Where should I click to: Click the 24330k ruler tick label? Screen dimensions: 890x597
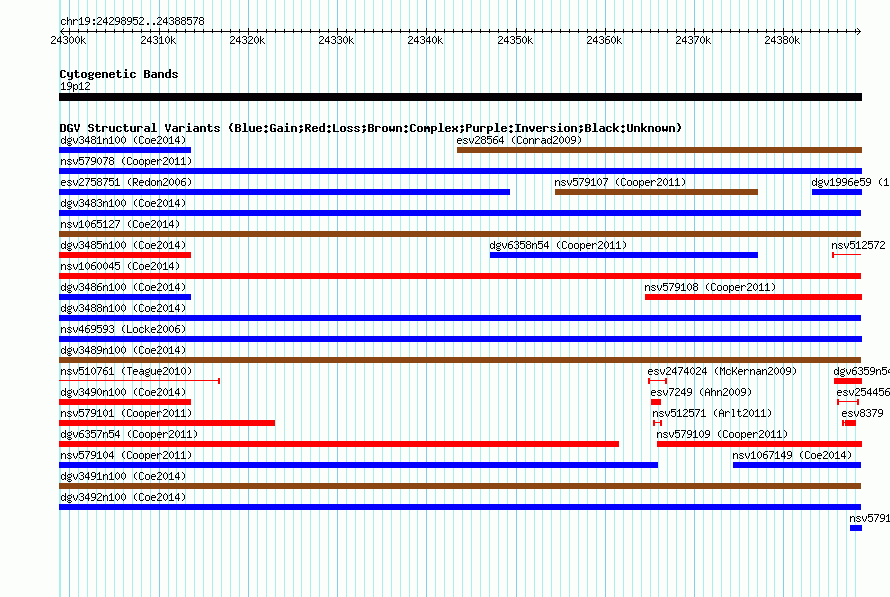[336, 40]
